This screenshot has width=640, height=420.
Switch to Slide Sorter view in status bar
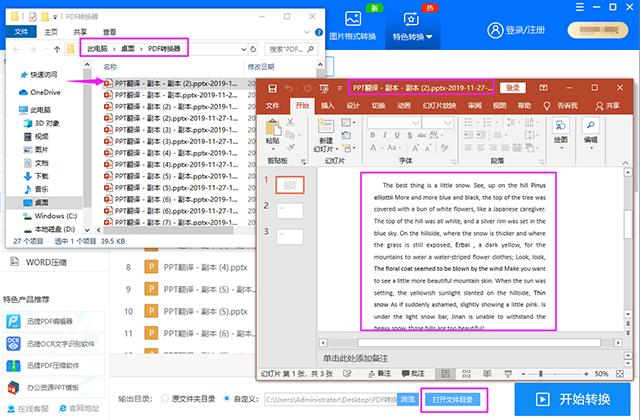click(x=467, y=373)
